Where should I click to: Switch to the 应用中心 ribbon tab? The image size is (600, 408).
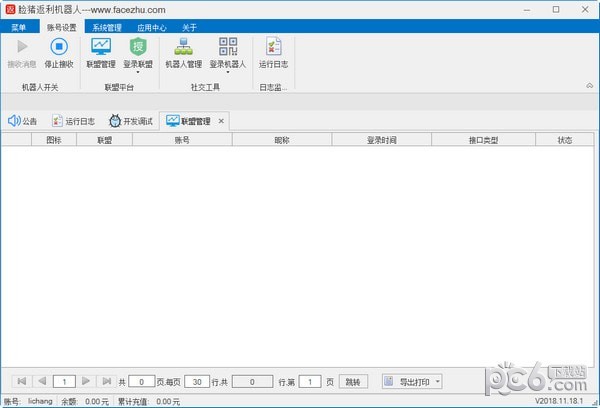point(152,27)
